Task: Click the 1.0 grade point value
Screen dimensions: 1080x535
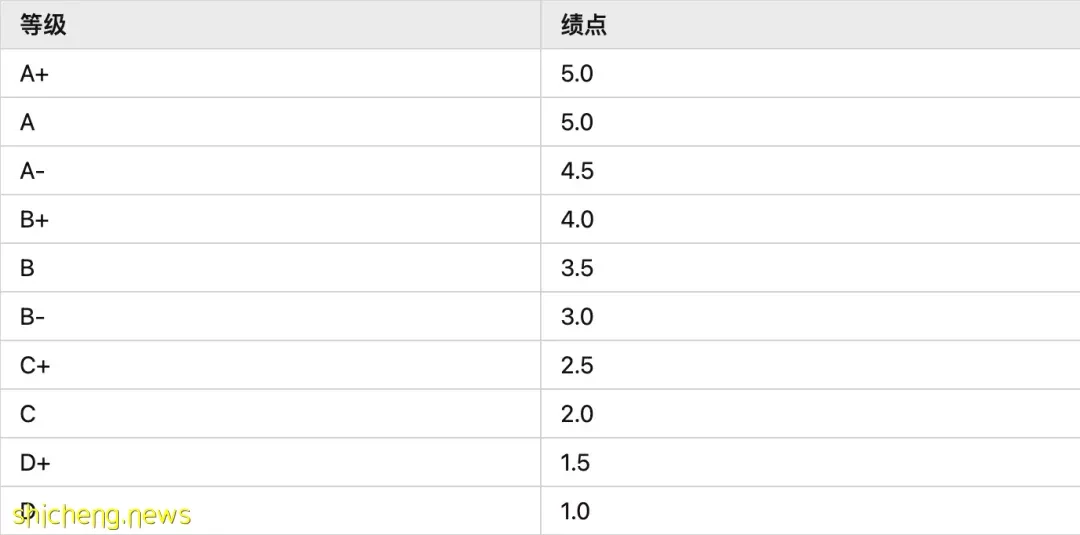Action: (576, 512)
